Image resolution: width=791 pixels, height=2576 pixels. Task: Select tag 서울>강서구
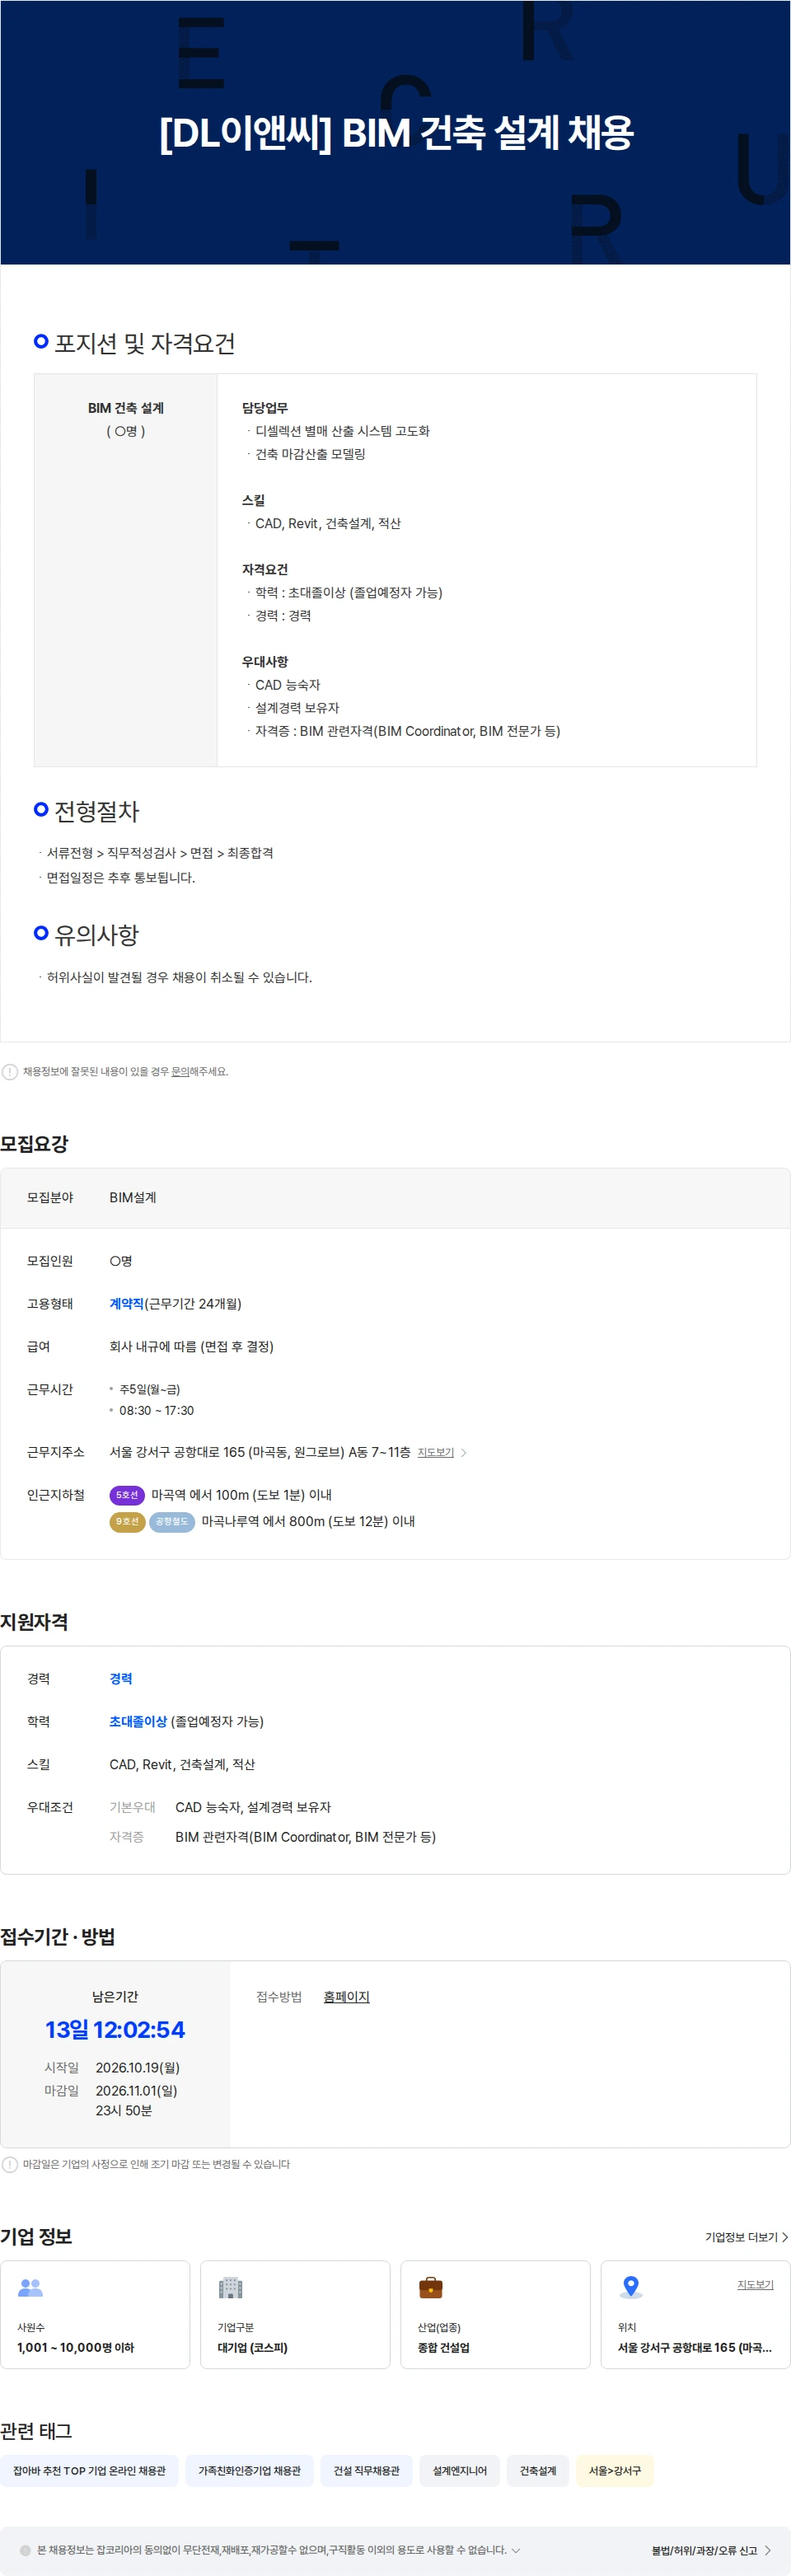click(x=615, y=2470)
